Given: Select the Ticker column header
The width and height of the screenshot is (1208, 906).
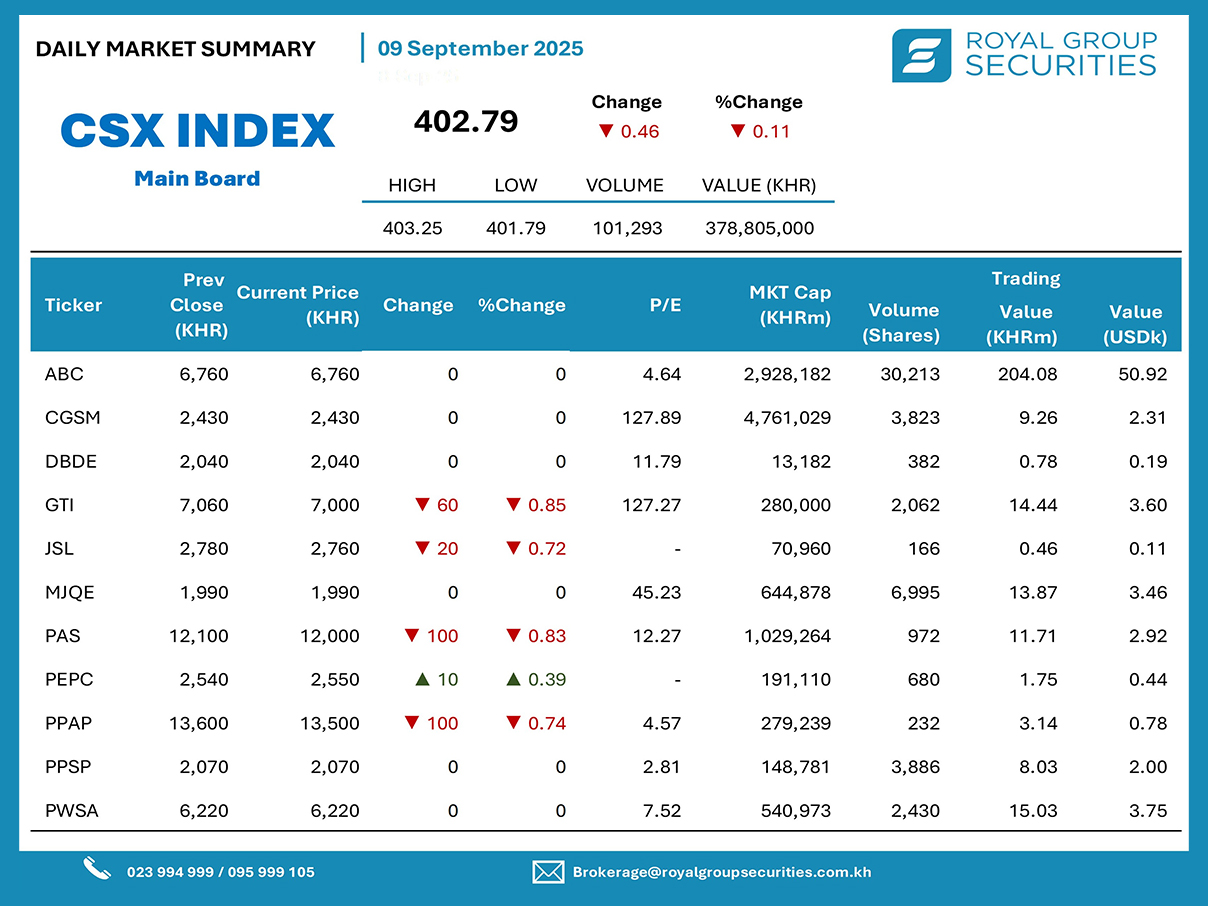Looking at the screenshot, I should (73, 306).
